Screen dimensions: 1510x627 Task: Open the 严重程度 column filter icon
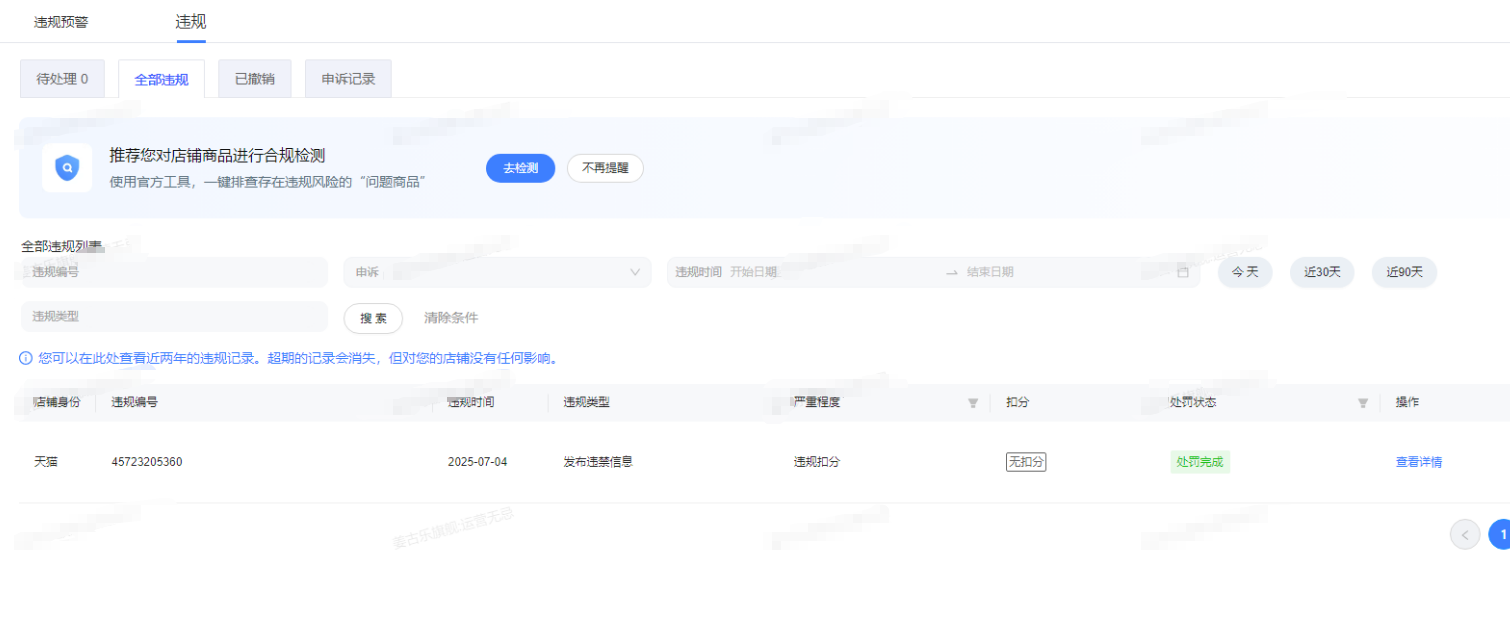972,403
